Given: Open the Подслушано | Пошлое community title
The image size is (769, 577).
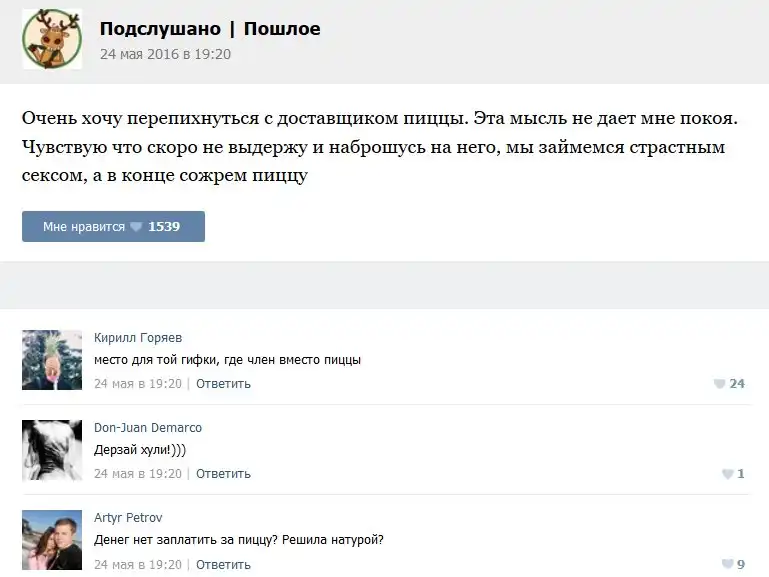Looking at the screenshot, I should [210, 29].
